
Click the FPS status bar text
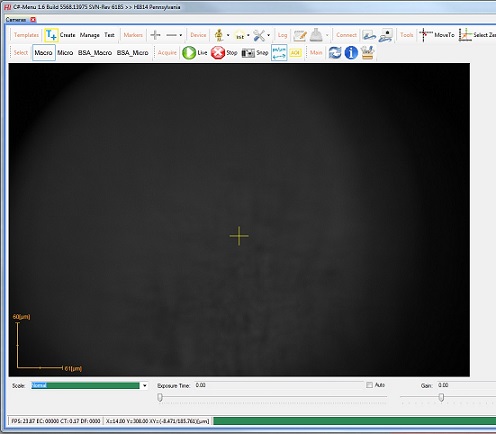[56, 421]
